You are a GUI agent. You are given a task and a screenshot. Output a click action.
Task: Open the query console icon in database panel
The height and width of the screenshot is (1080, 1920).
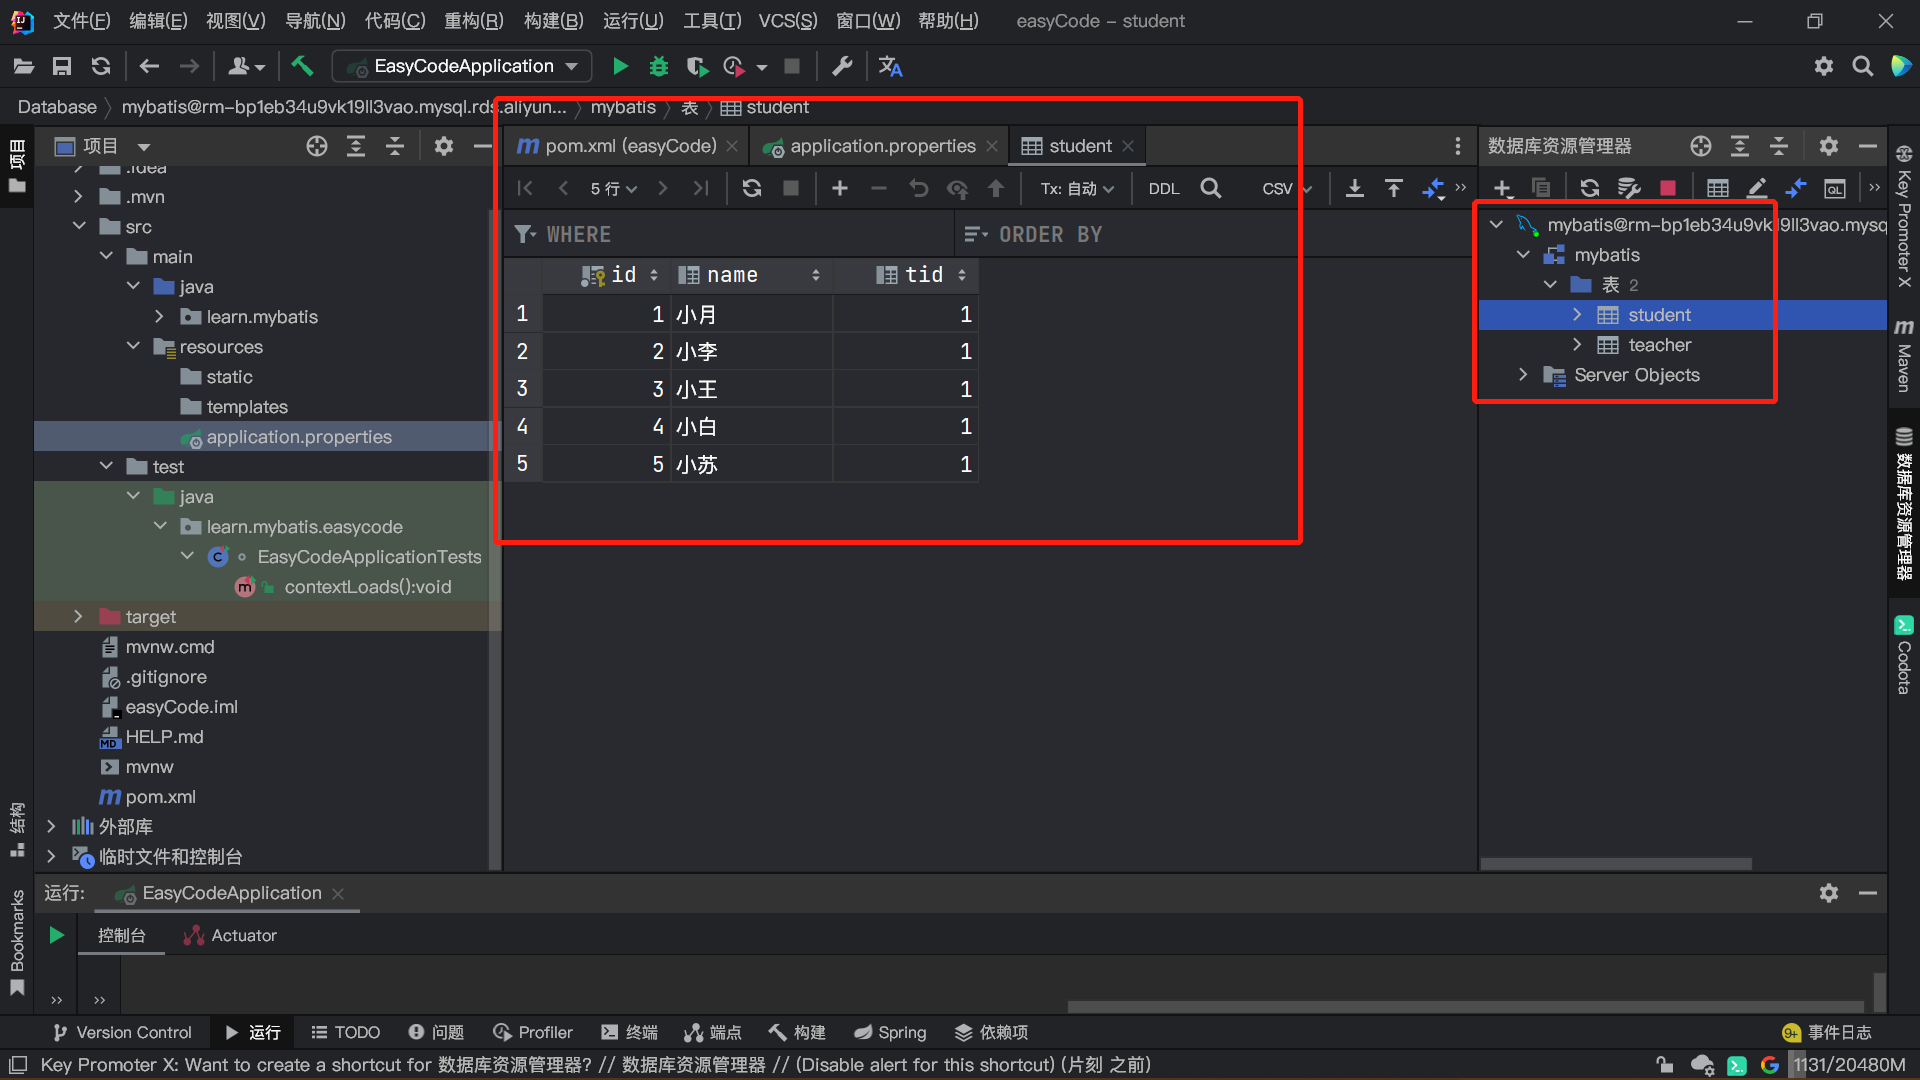coord(1834,188)
